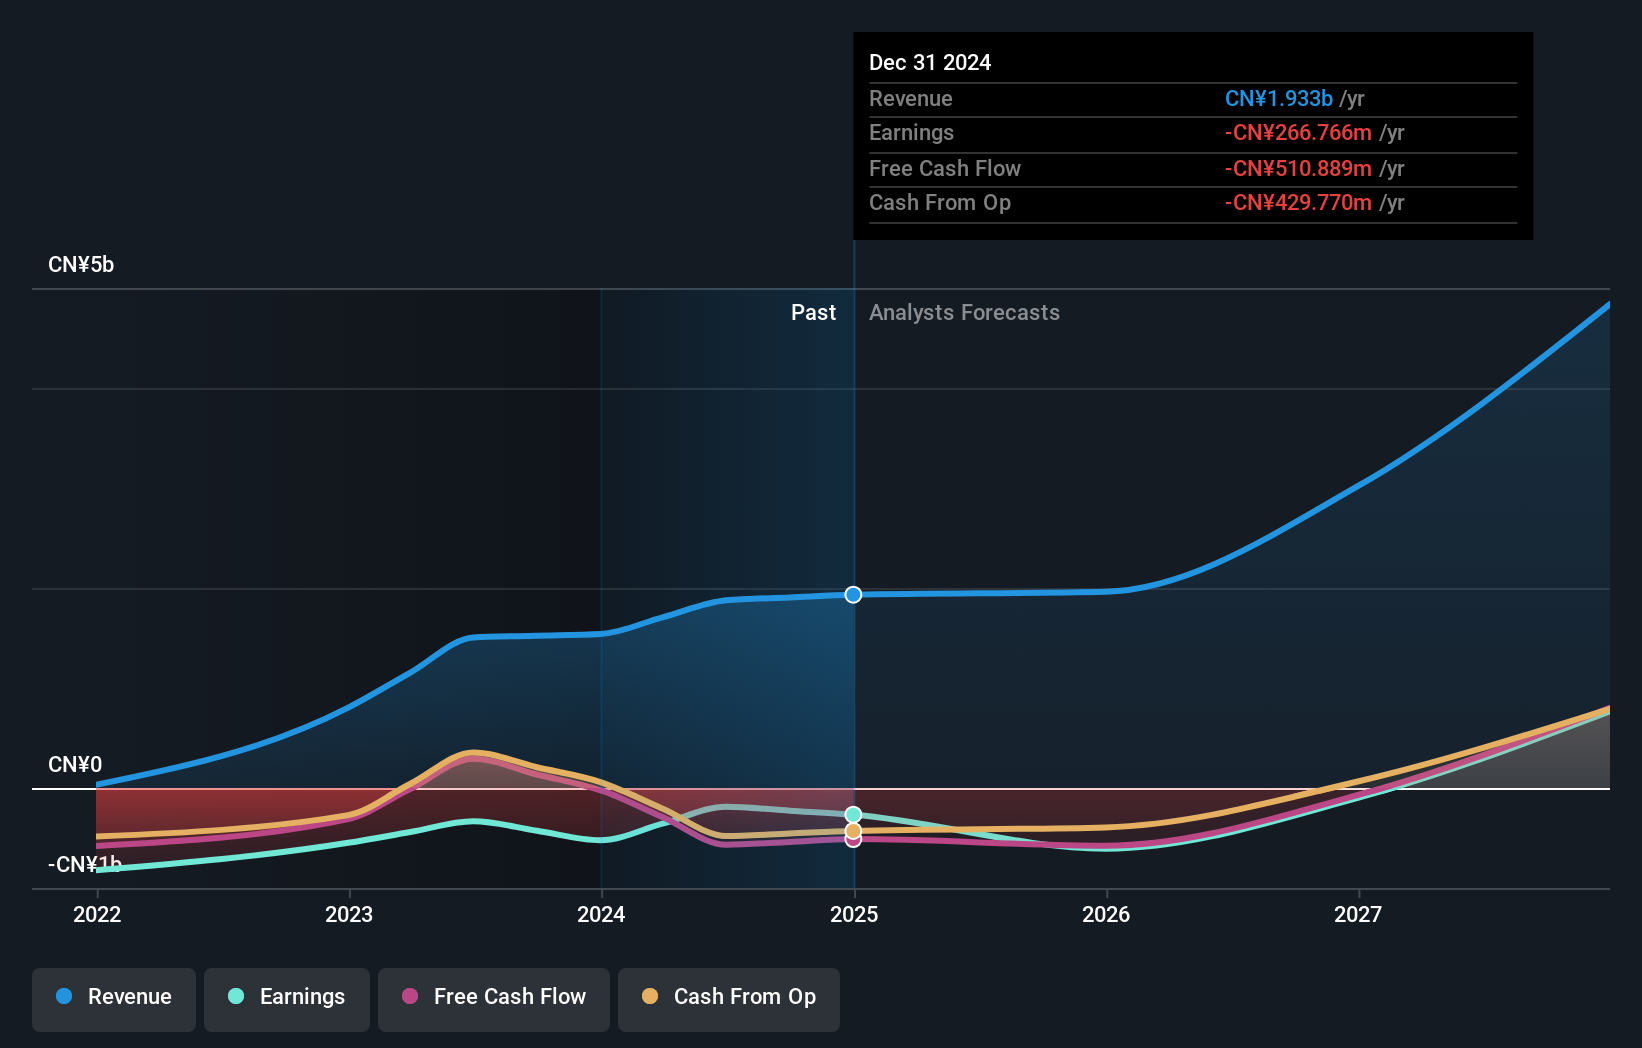Image resolution: width=1642 pixels, height=1048 pixels.
Task: Click the 2022 x-axis label
Action: [x=97, y=914]
